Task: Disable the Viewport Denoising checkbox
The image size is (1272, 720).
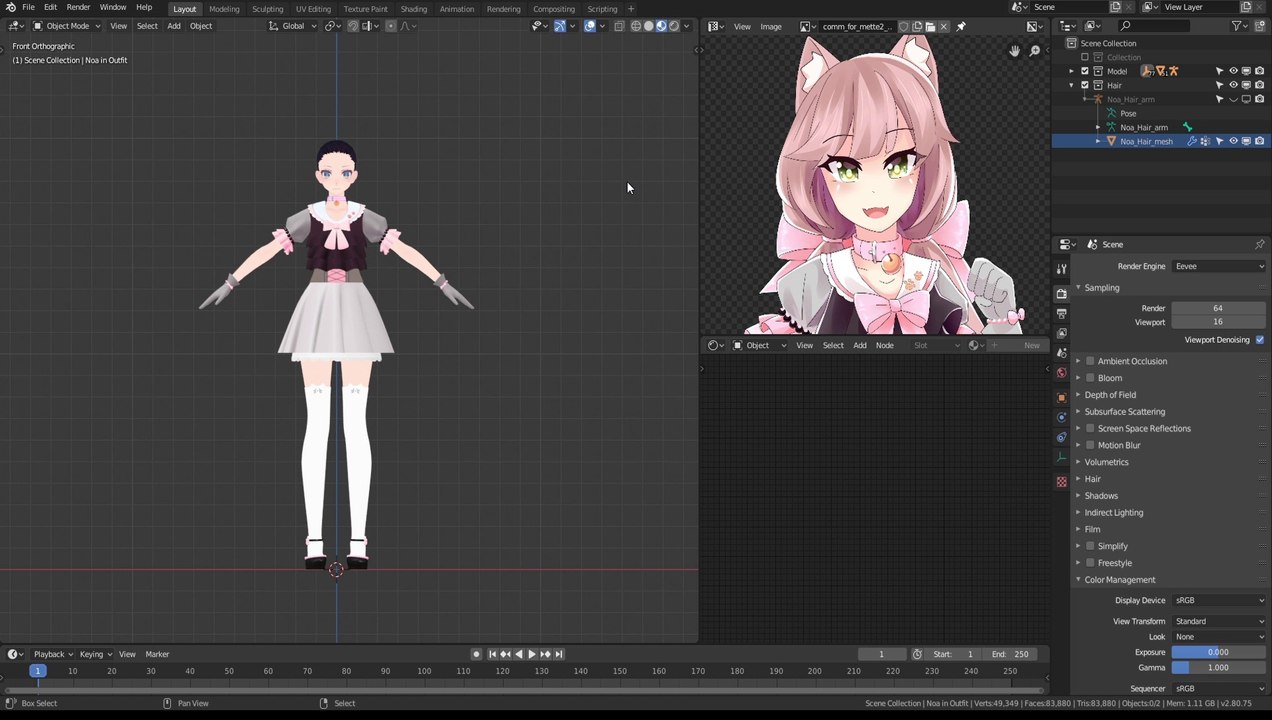Action: 1259,340
